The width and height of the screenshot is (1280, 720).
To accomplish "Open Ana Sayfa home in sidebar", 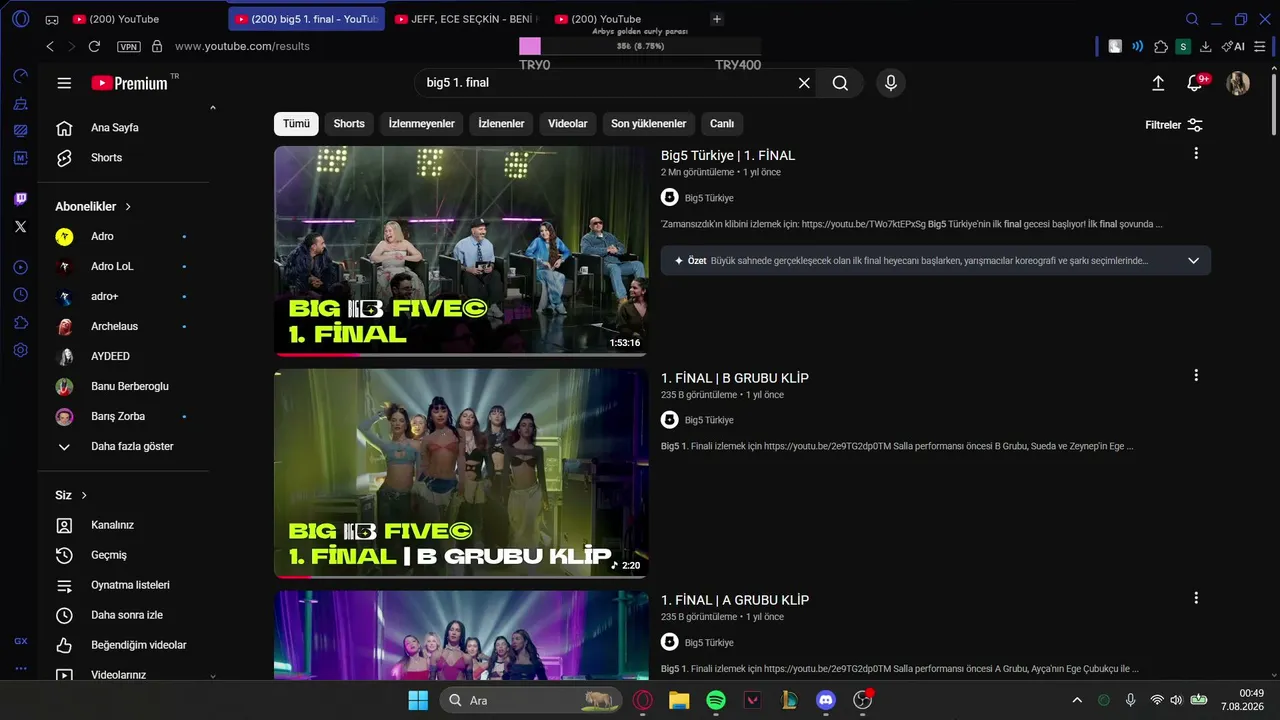I will tap(123, 128).
